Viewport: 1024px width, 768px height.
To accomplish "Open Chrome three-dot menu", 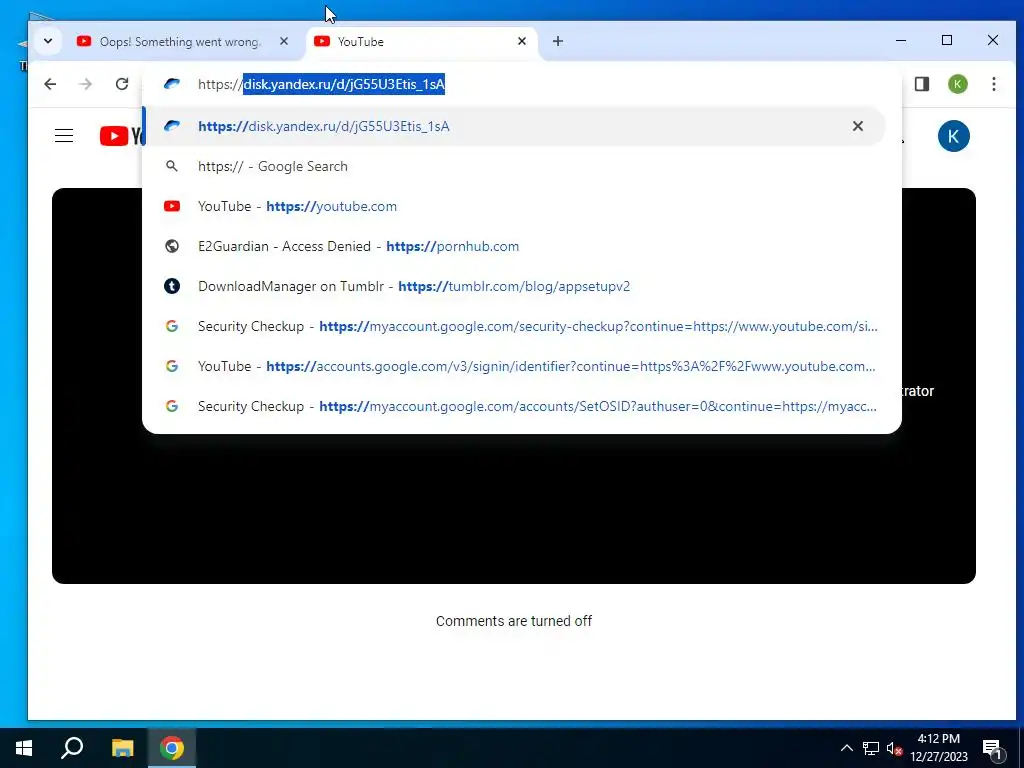I will tap(994, 84).
